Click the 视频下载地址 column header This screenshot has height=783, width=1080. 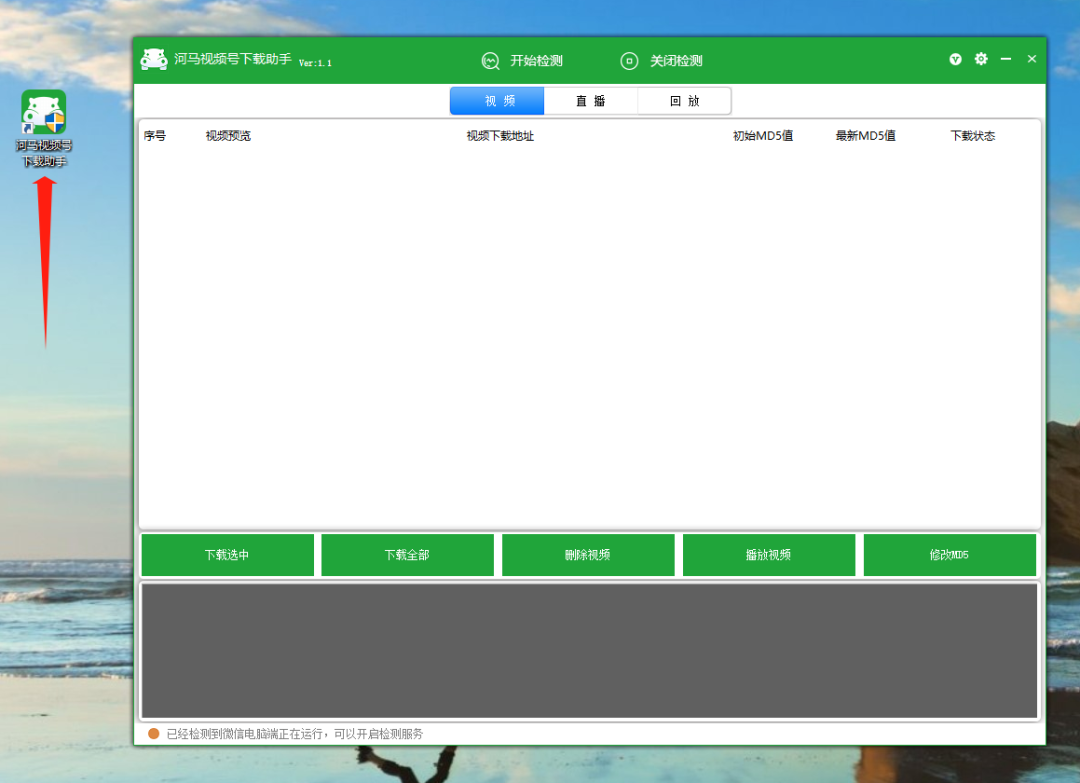click(500, 136)
